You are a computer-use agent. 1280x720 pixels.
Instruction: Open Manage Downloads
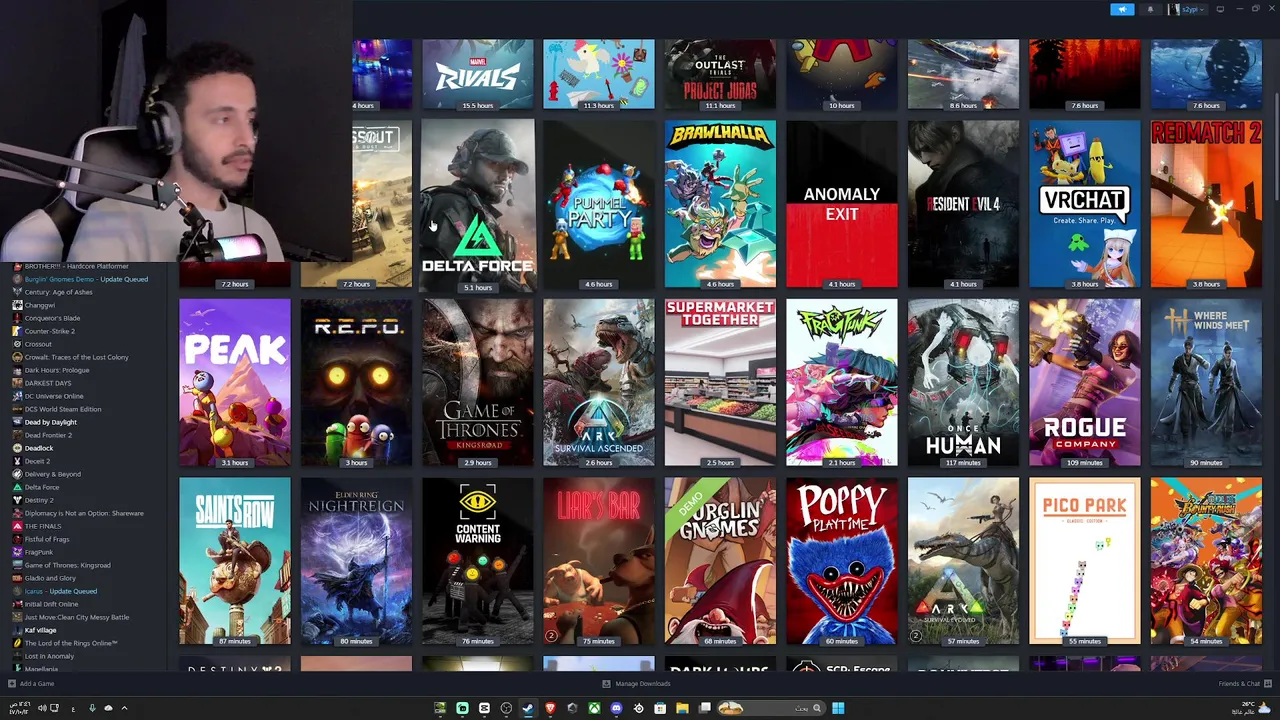637,684
